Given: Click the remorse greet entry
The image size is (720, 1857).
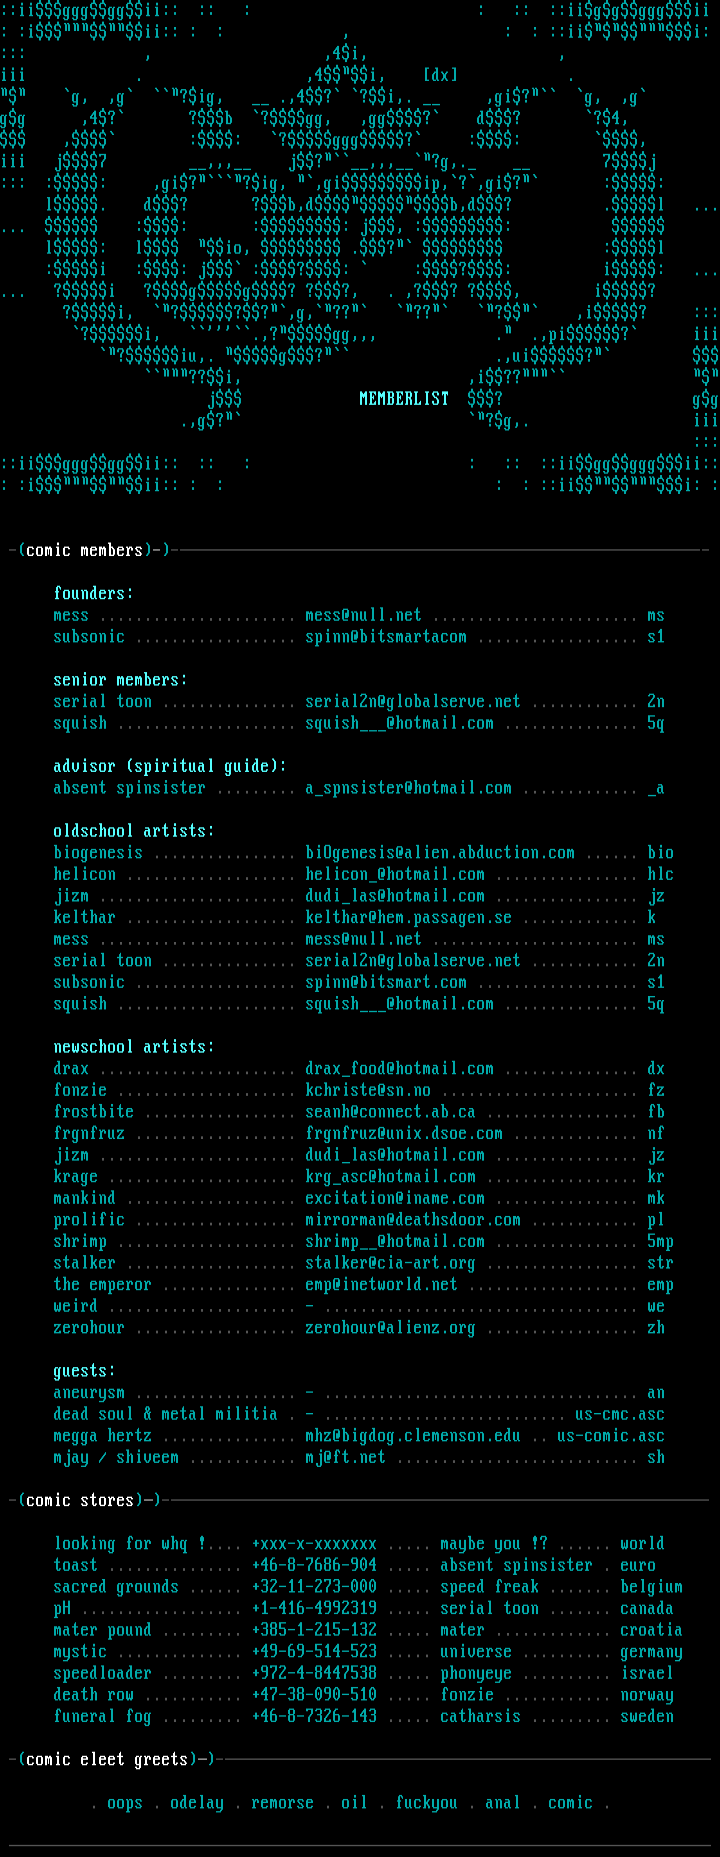Looking at the screenshot, I should click(282, 1803).
